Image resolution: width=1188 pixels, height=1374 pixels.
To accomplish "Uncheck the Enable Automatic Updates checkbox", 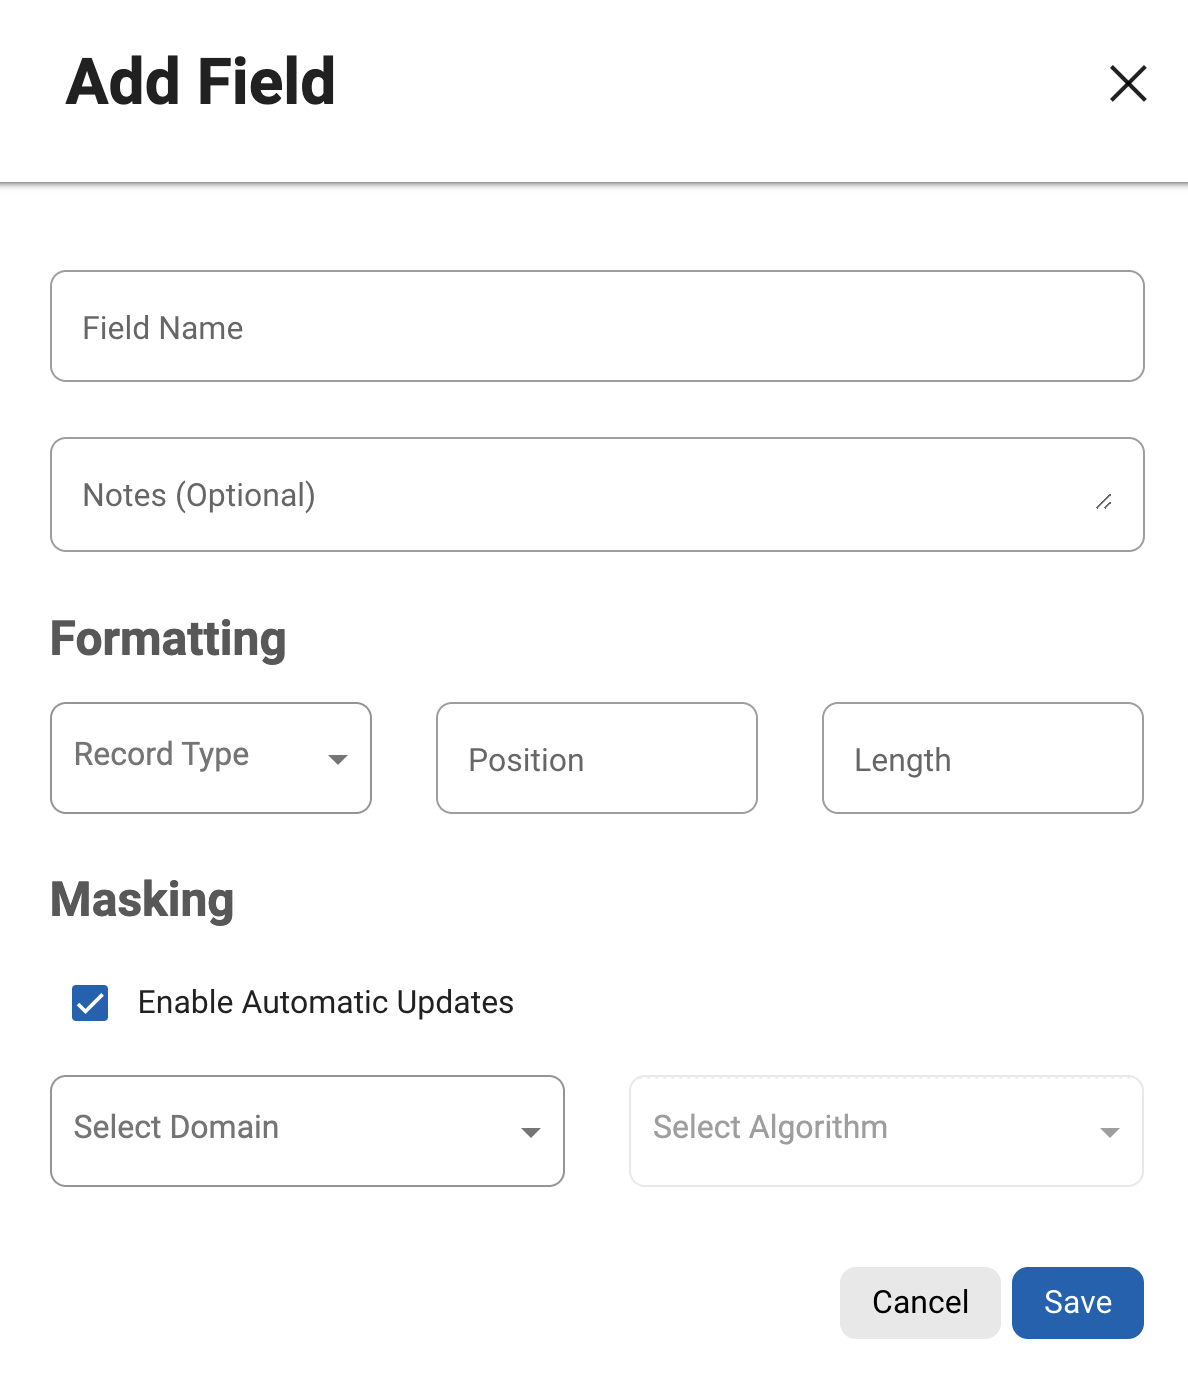I will click(90, 1002).
